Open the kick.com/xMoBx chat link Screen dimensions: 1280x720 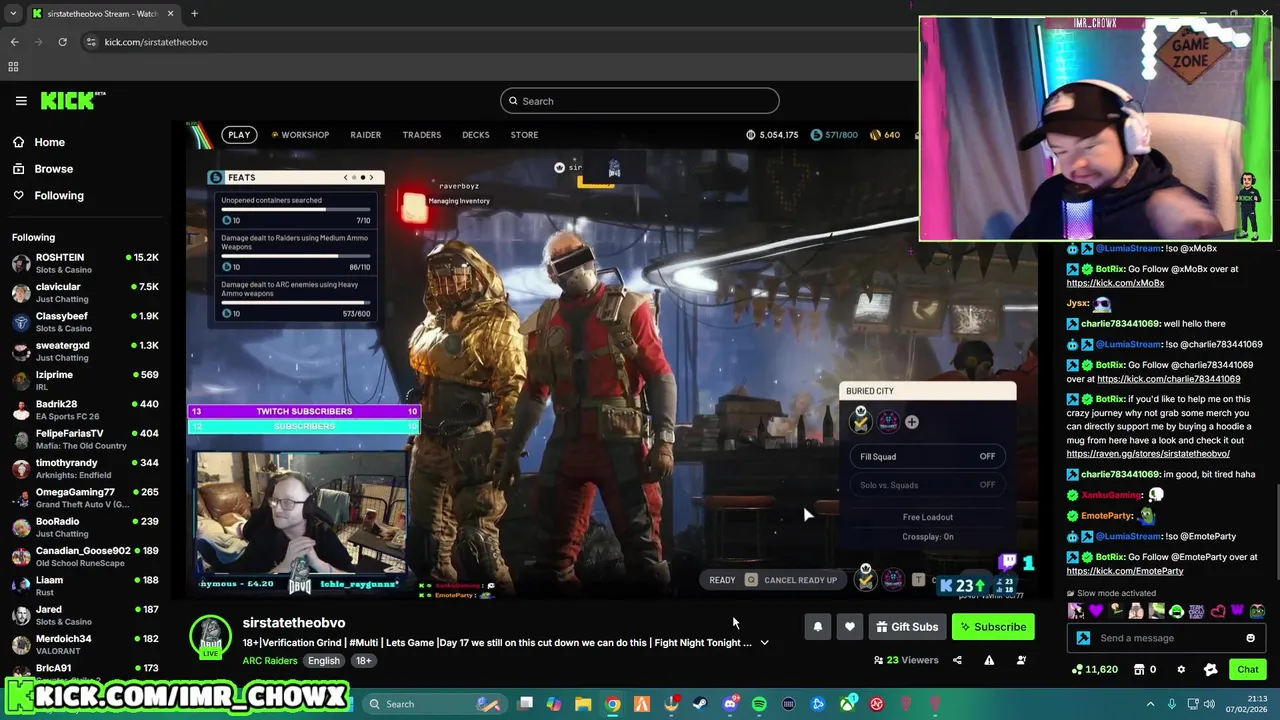tap(1115, 283)
